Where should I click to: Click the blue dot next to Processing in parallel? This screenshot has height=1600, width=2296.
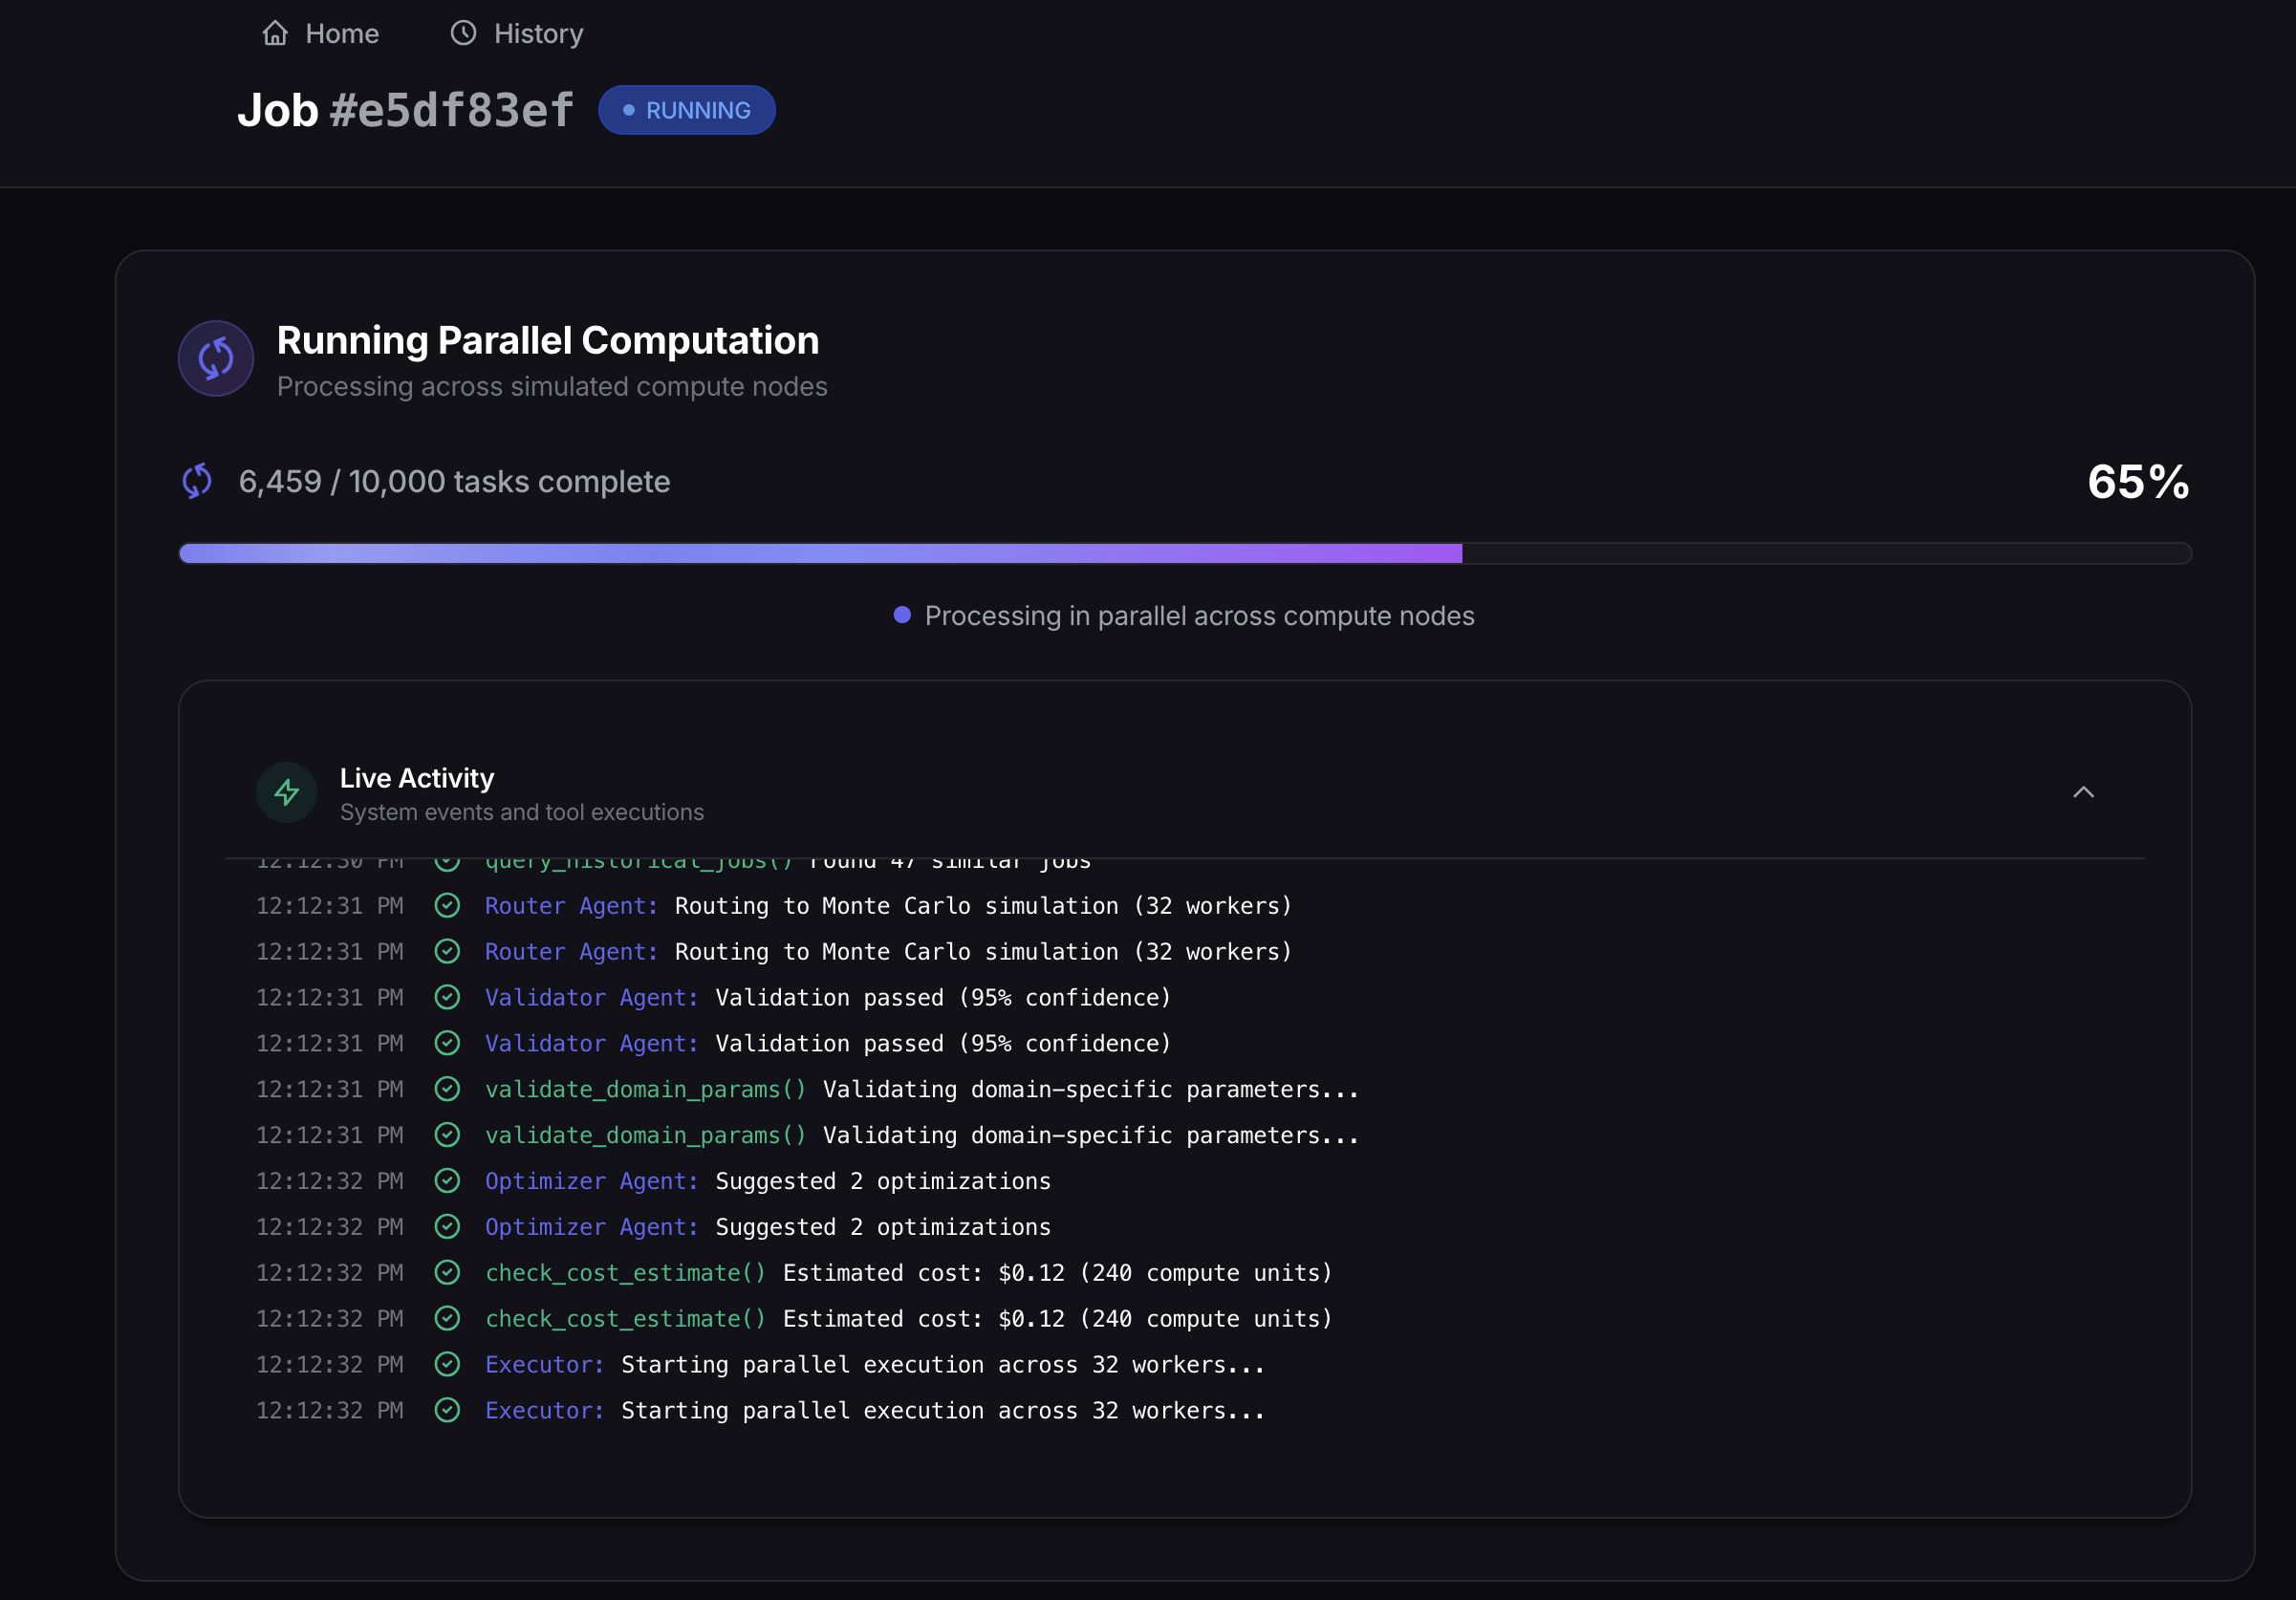(x=902, y=616)
